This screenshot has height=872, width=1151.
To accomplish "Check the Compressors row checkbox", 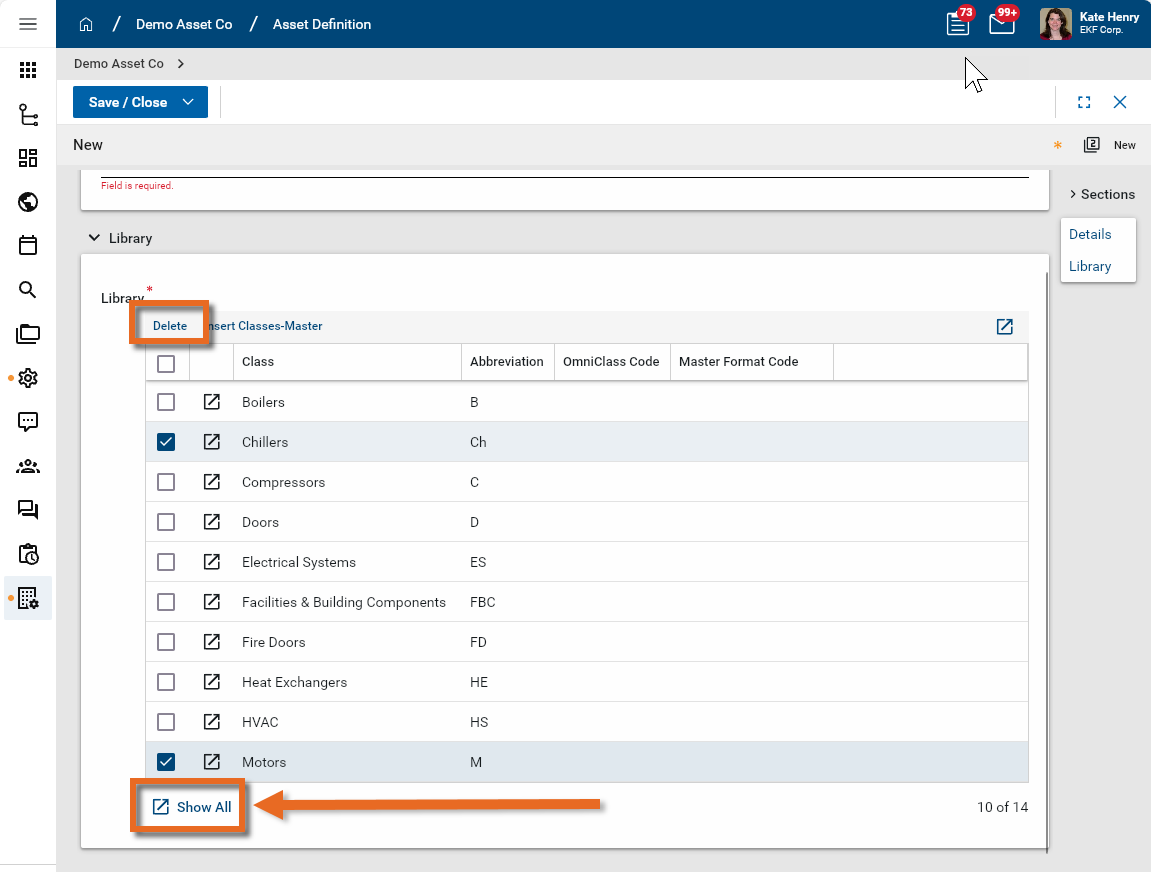I will pos(166,482).
